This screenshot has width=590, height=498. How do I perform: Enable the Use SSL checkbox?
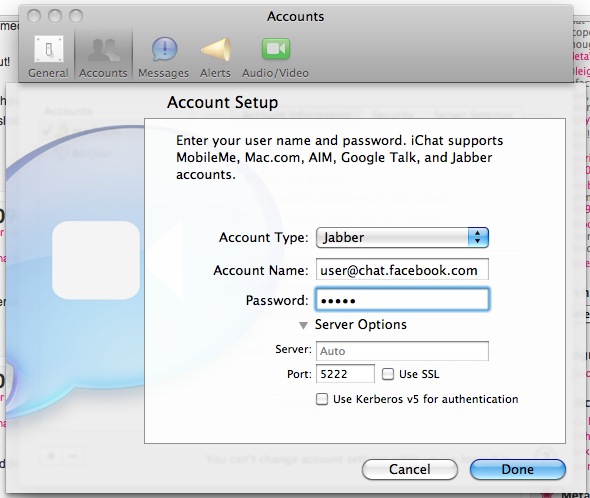[388, 374]
